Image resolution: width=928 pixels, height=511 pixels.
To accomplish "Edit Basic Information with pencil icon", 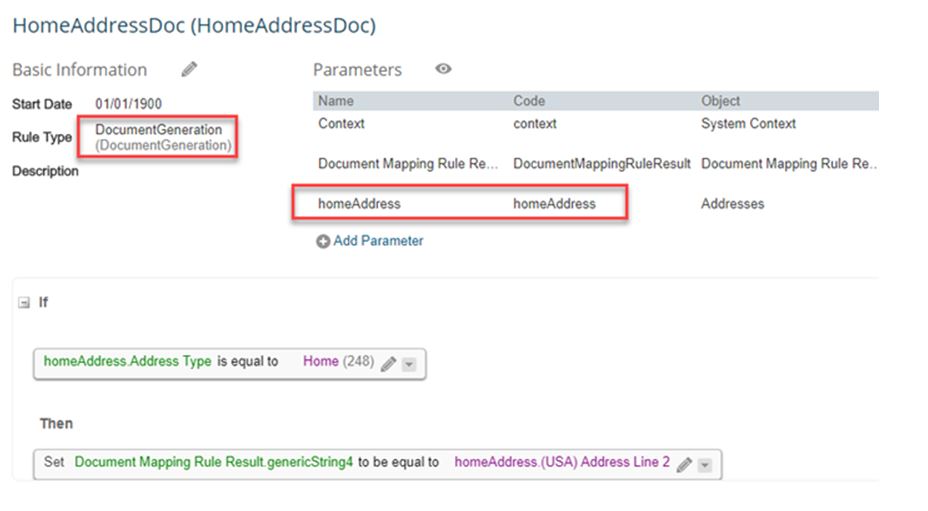I will pos(189,69).
